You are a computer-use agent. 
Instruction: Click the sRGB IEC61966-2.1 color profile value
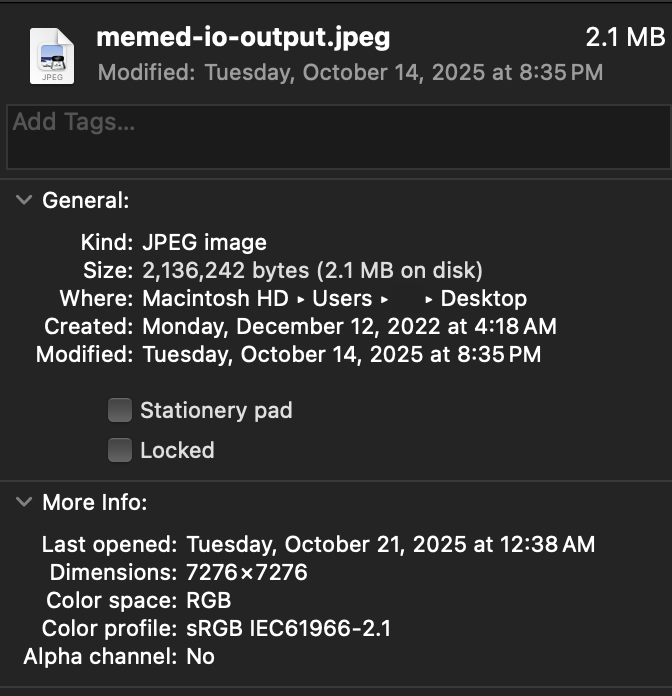click(289, 629)
